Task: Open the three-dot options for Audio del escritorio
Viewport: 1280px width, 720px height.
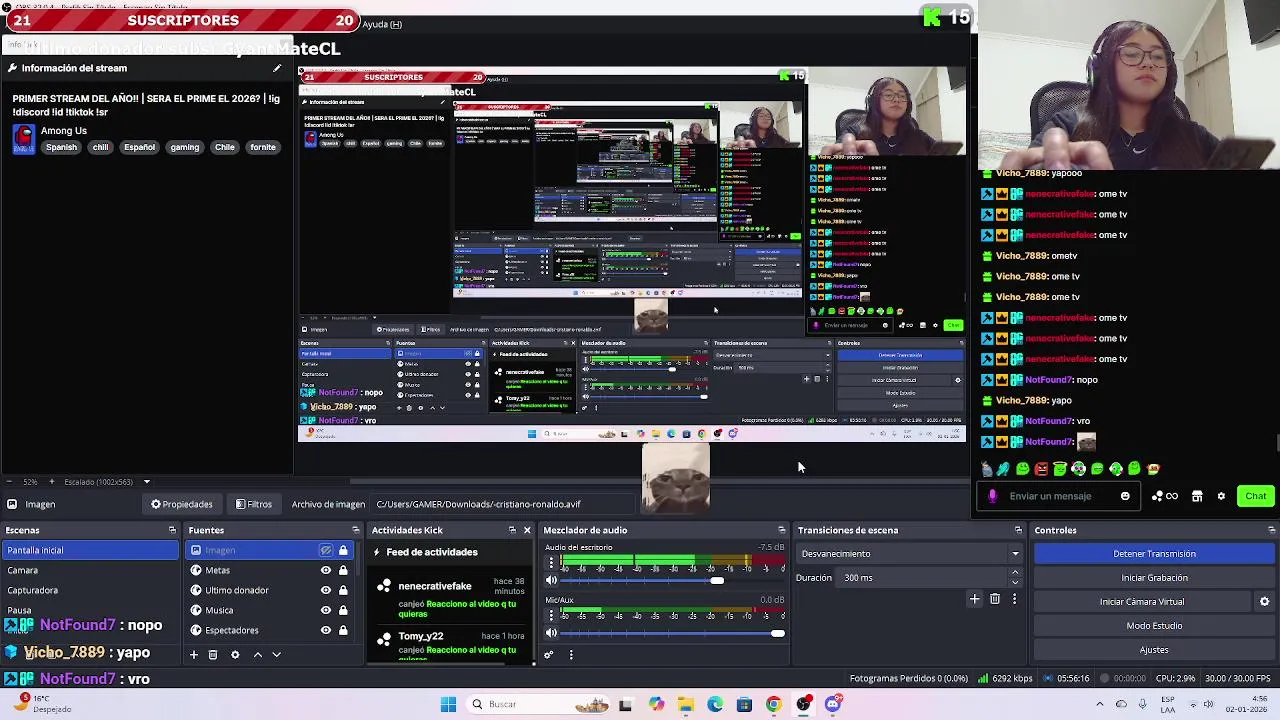Action: click(550, 563)
